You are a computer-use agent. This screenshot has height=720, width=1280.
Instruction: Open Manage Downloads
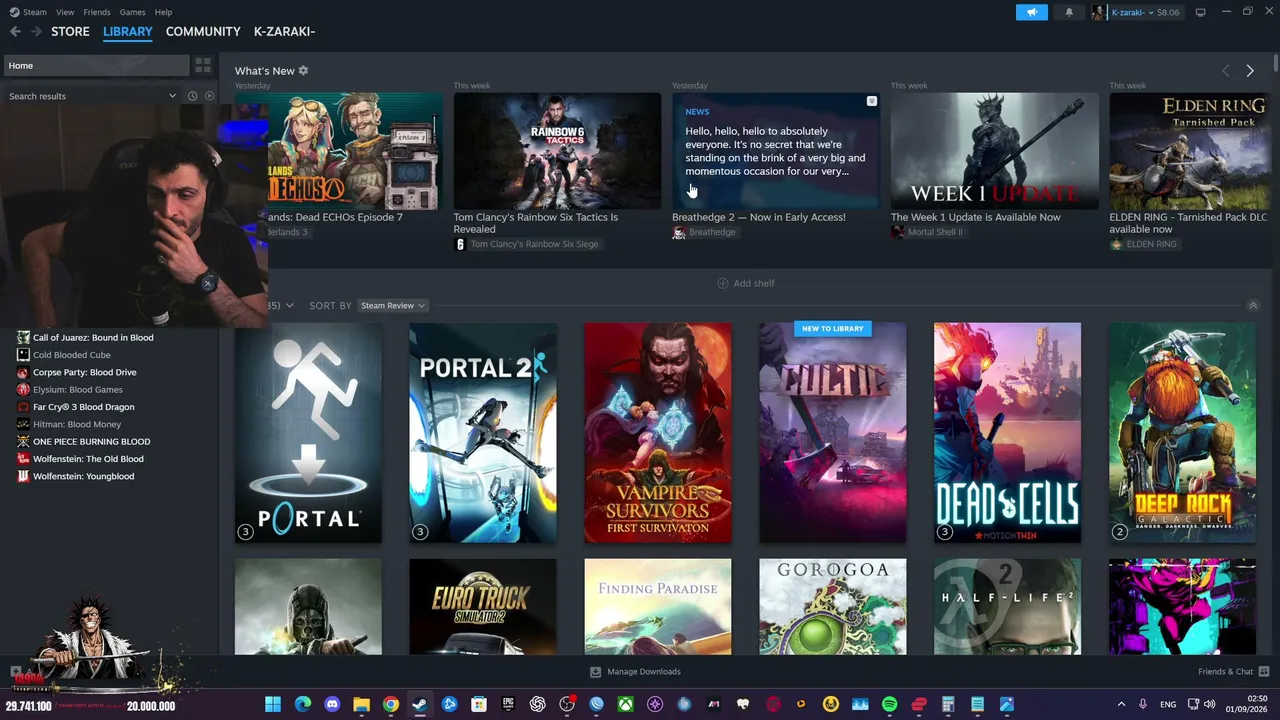click(635, 672)
